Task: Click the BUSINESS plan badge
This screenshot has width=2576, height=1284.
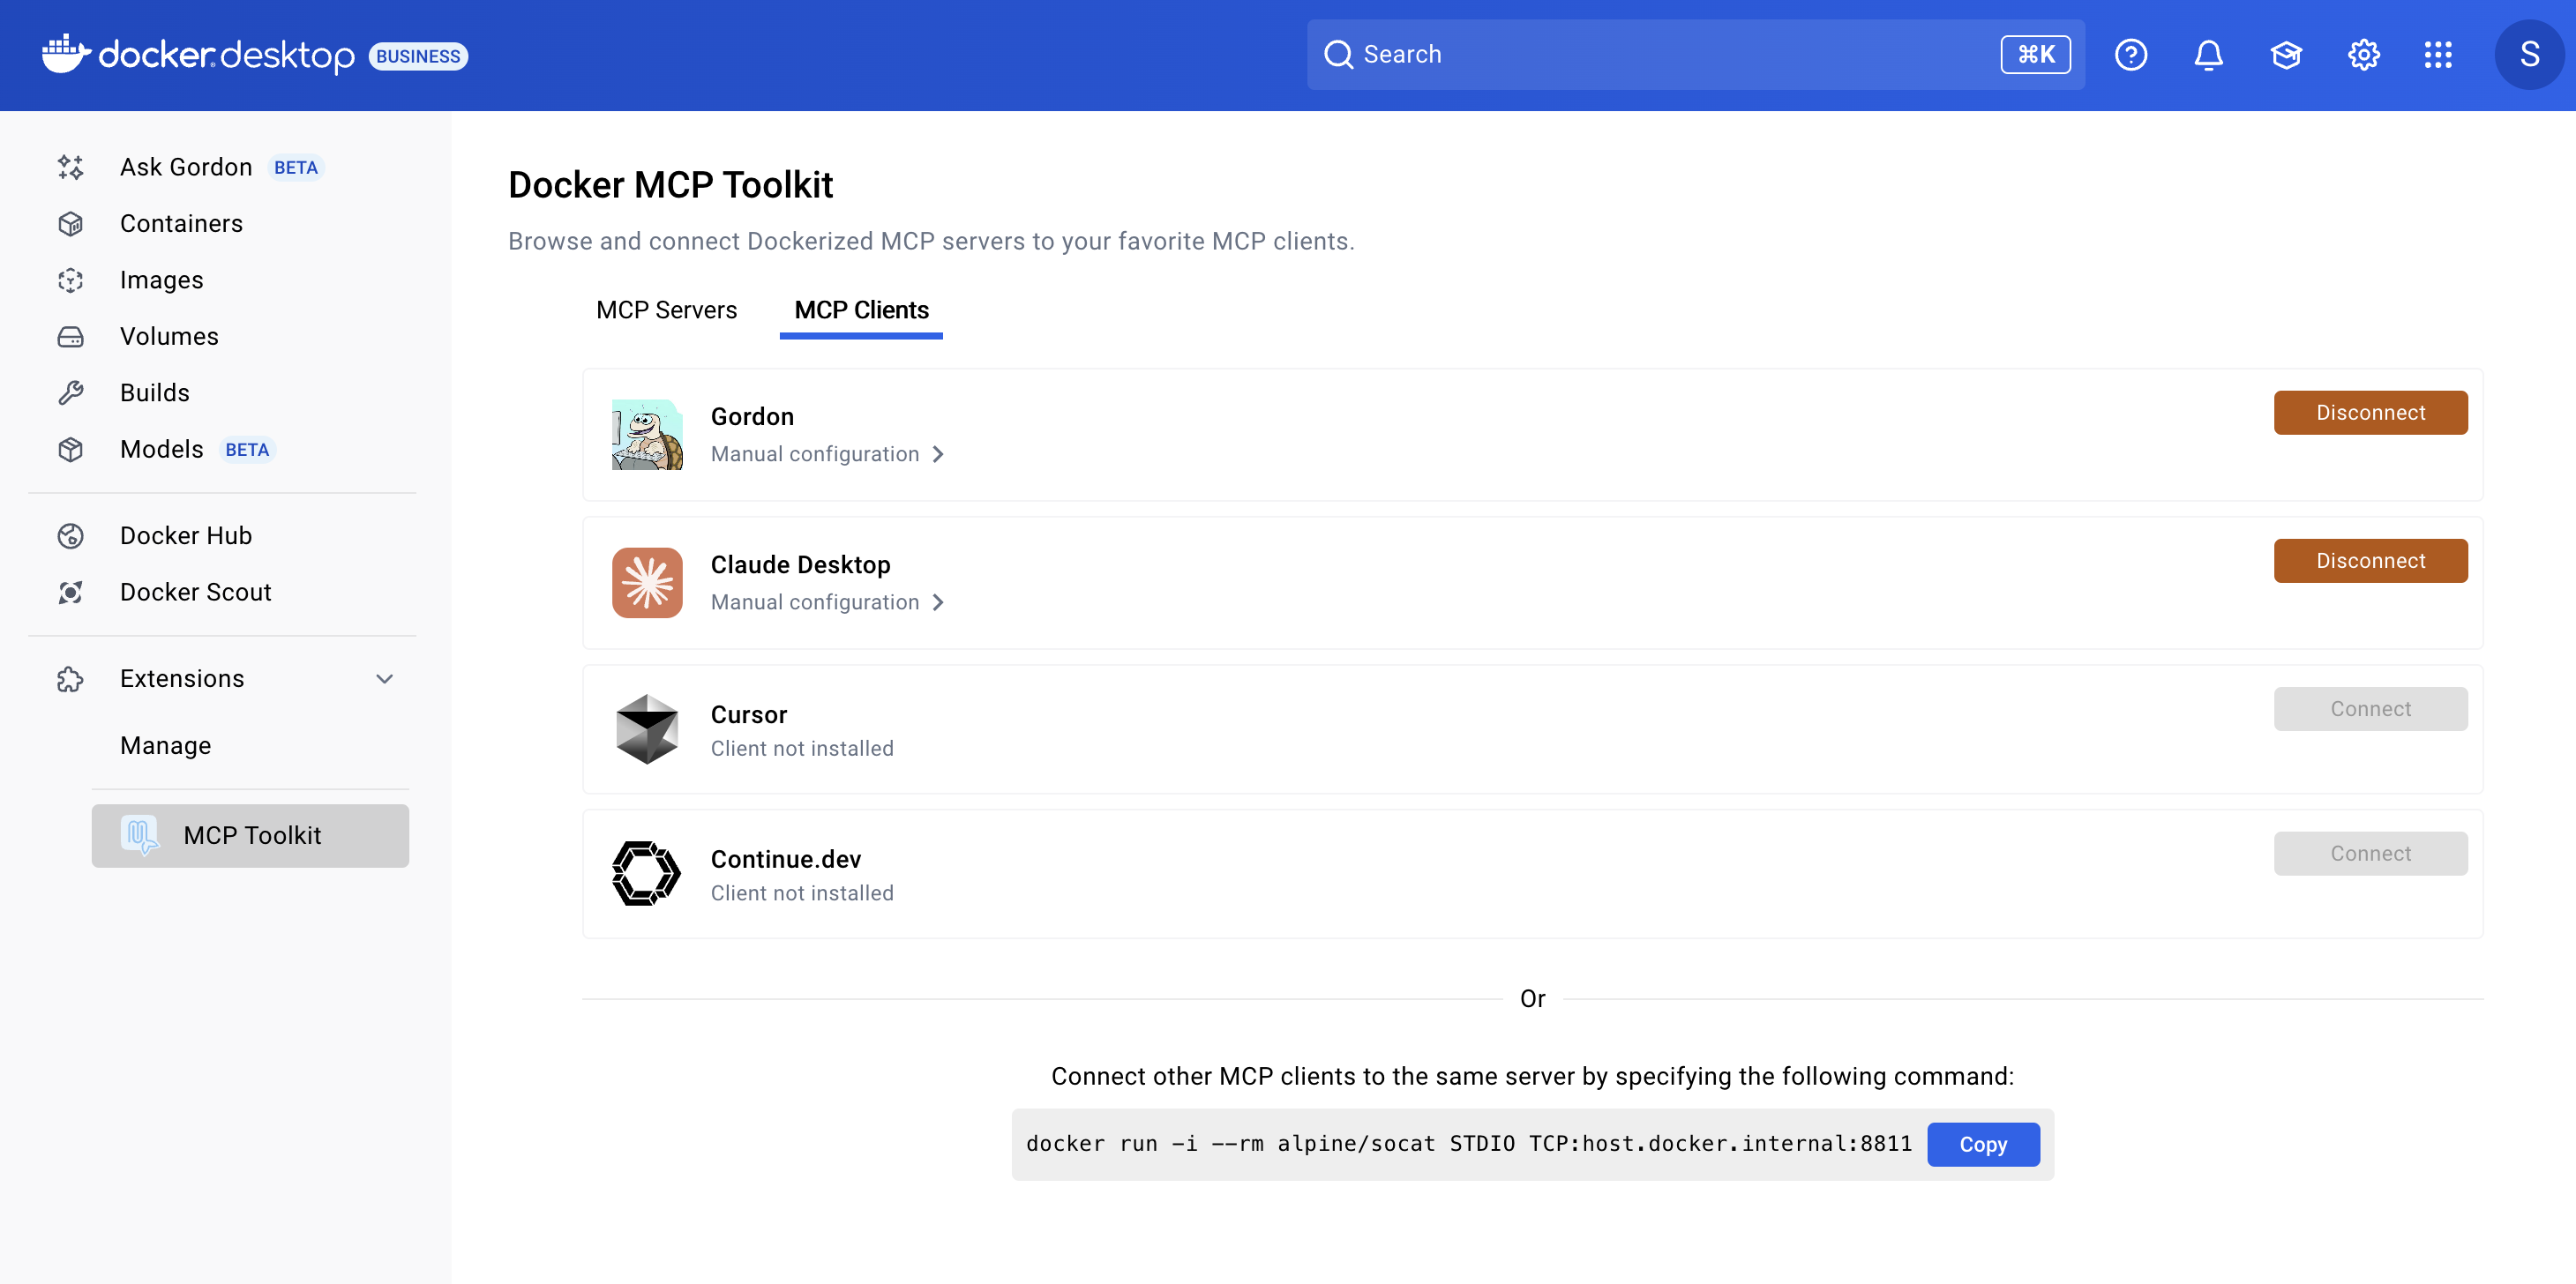Action: pos(418,56)
